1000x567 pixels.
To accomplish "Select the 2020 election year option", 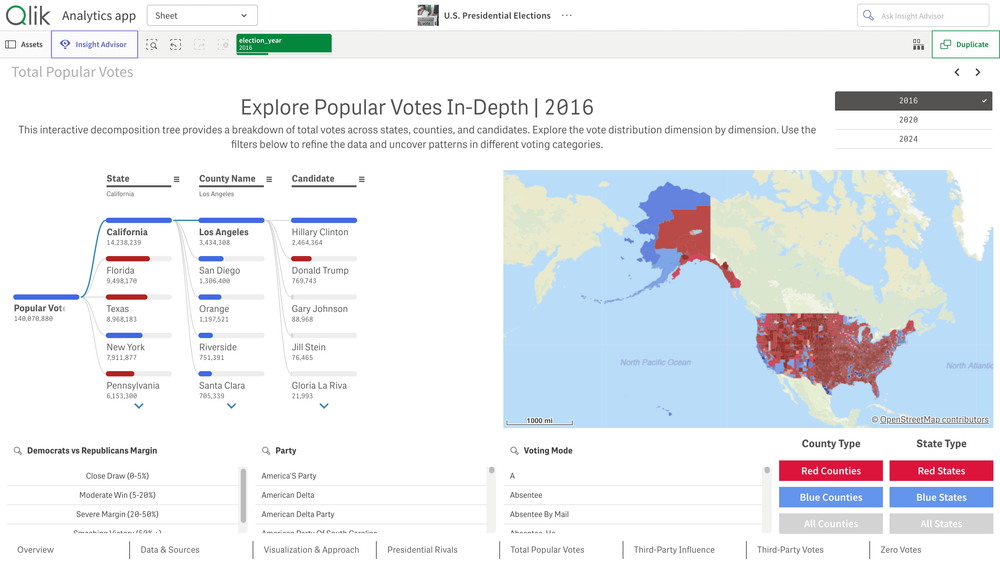I will pyautogui.click(x=908, y=120).
